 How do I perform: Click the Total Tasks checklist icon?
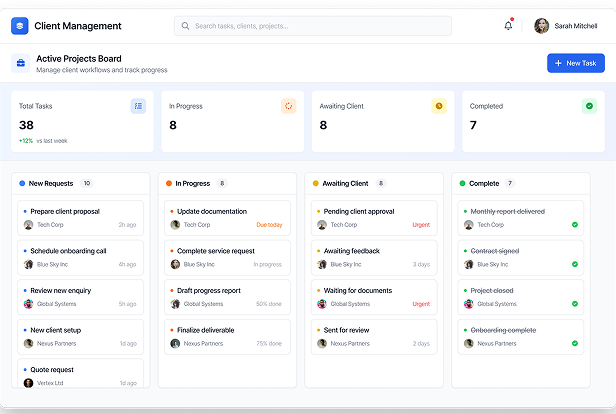138,106
